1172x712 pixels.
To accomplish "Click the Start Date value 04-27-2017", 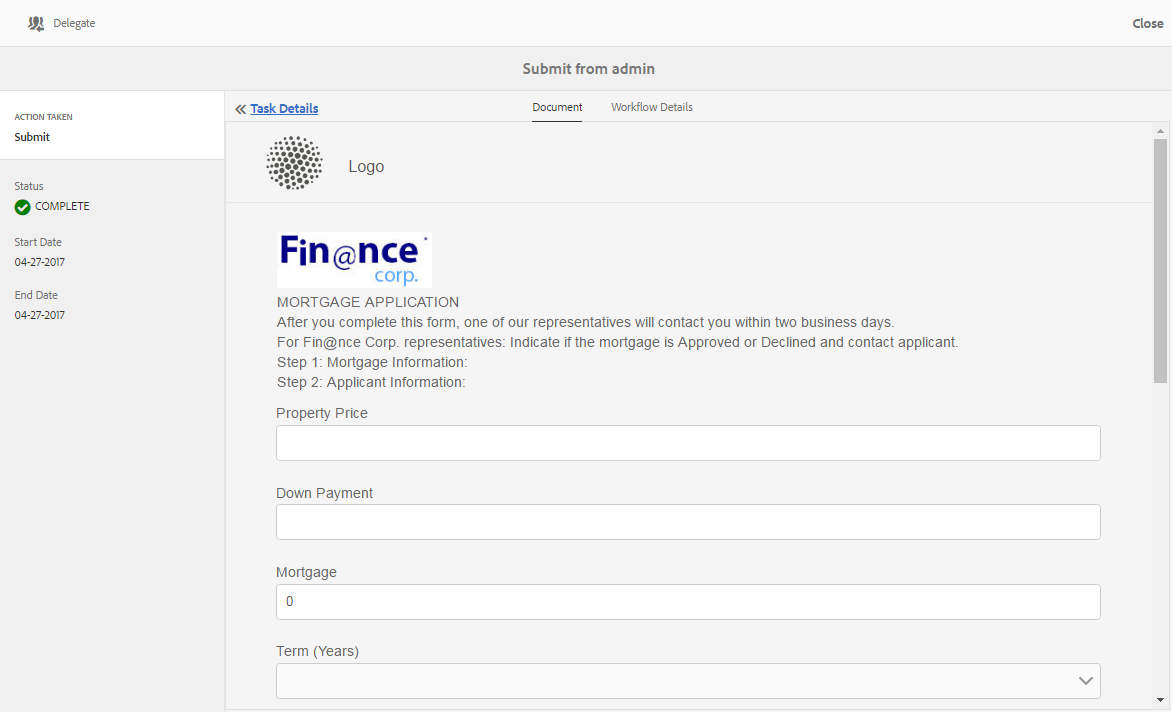I will [x=40, y=262].
